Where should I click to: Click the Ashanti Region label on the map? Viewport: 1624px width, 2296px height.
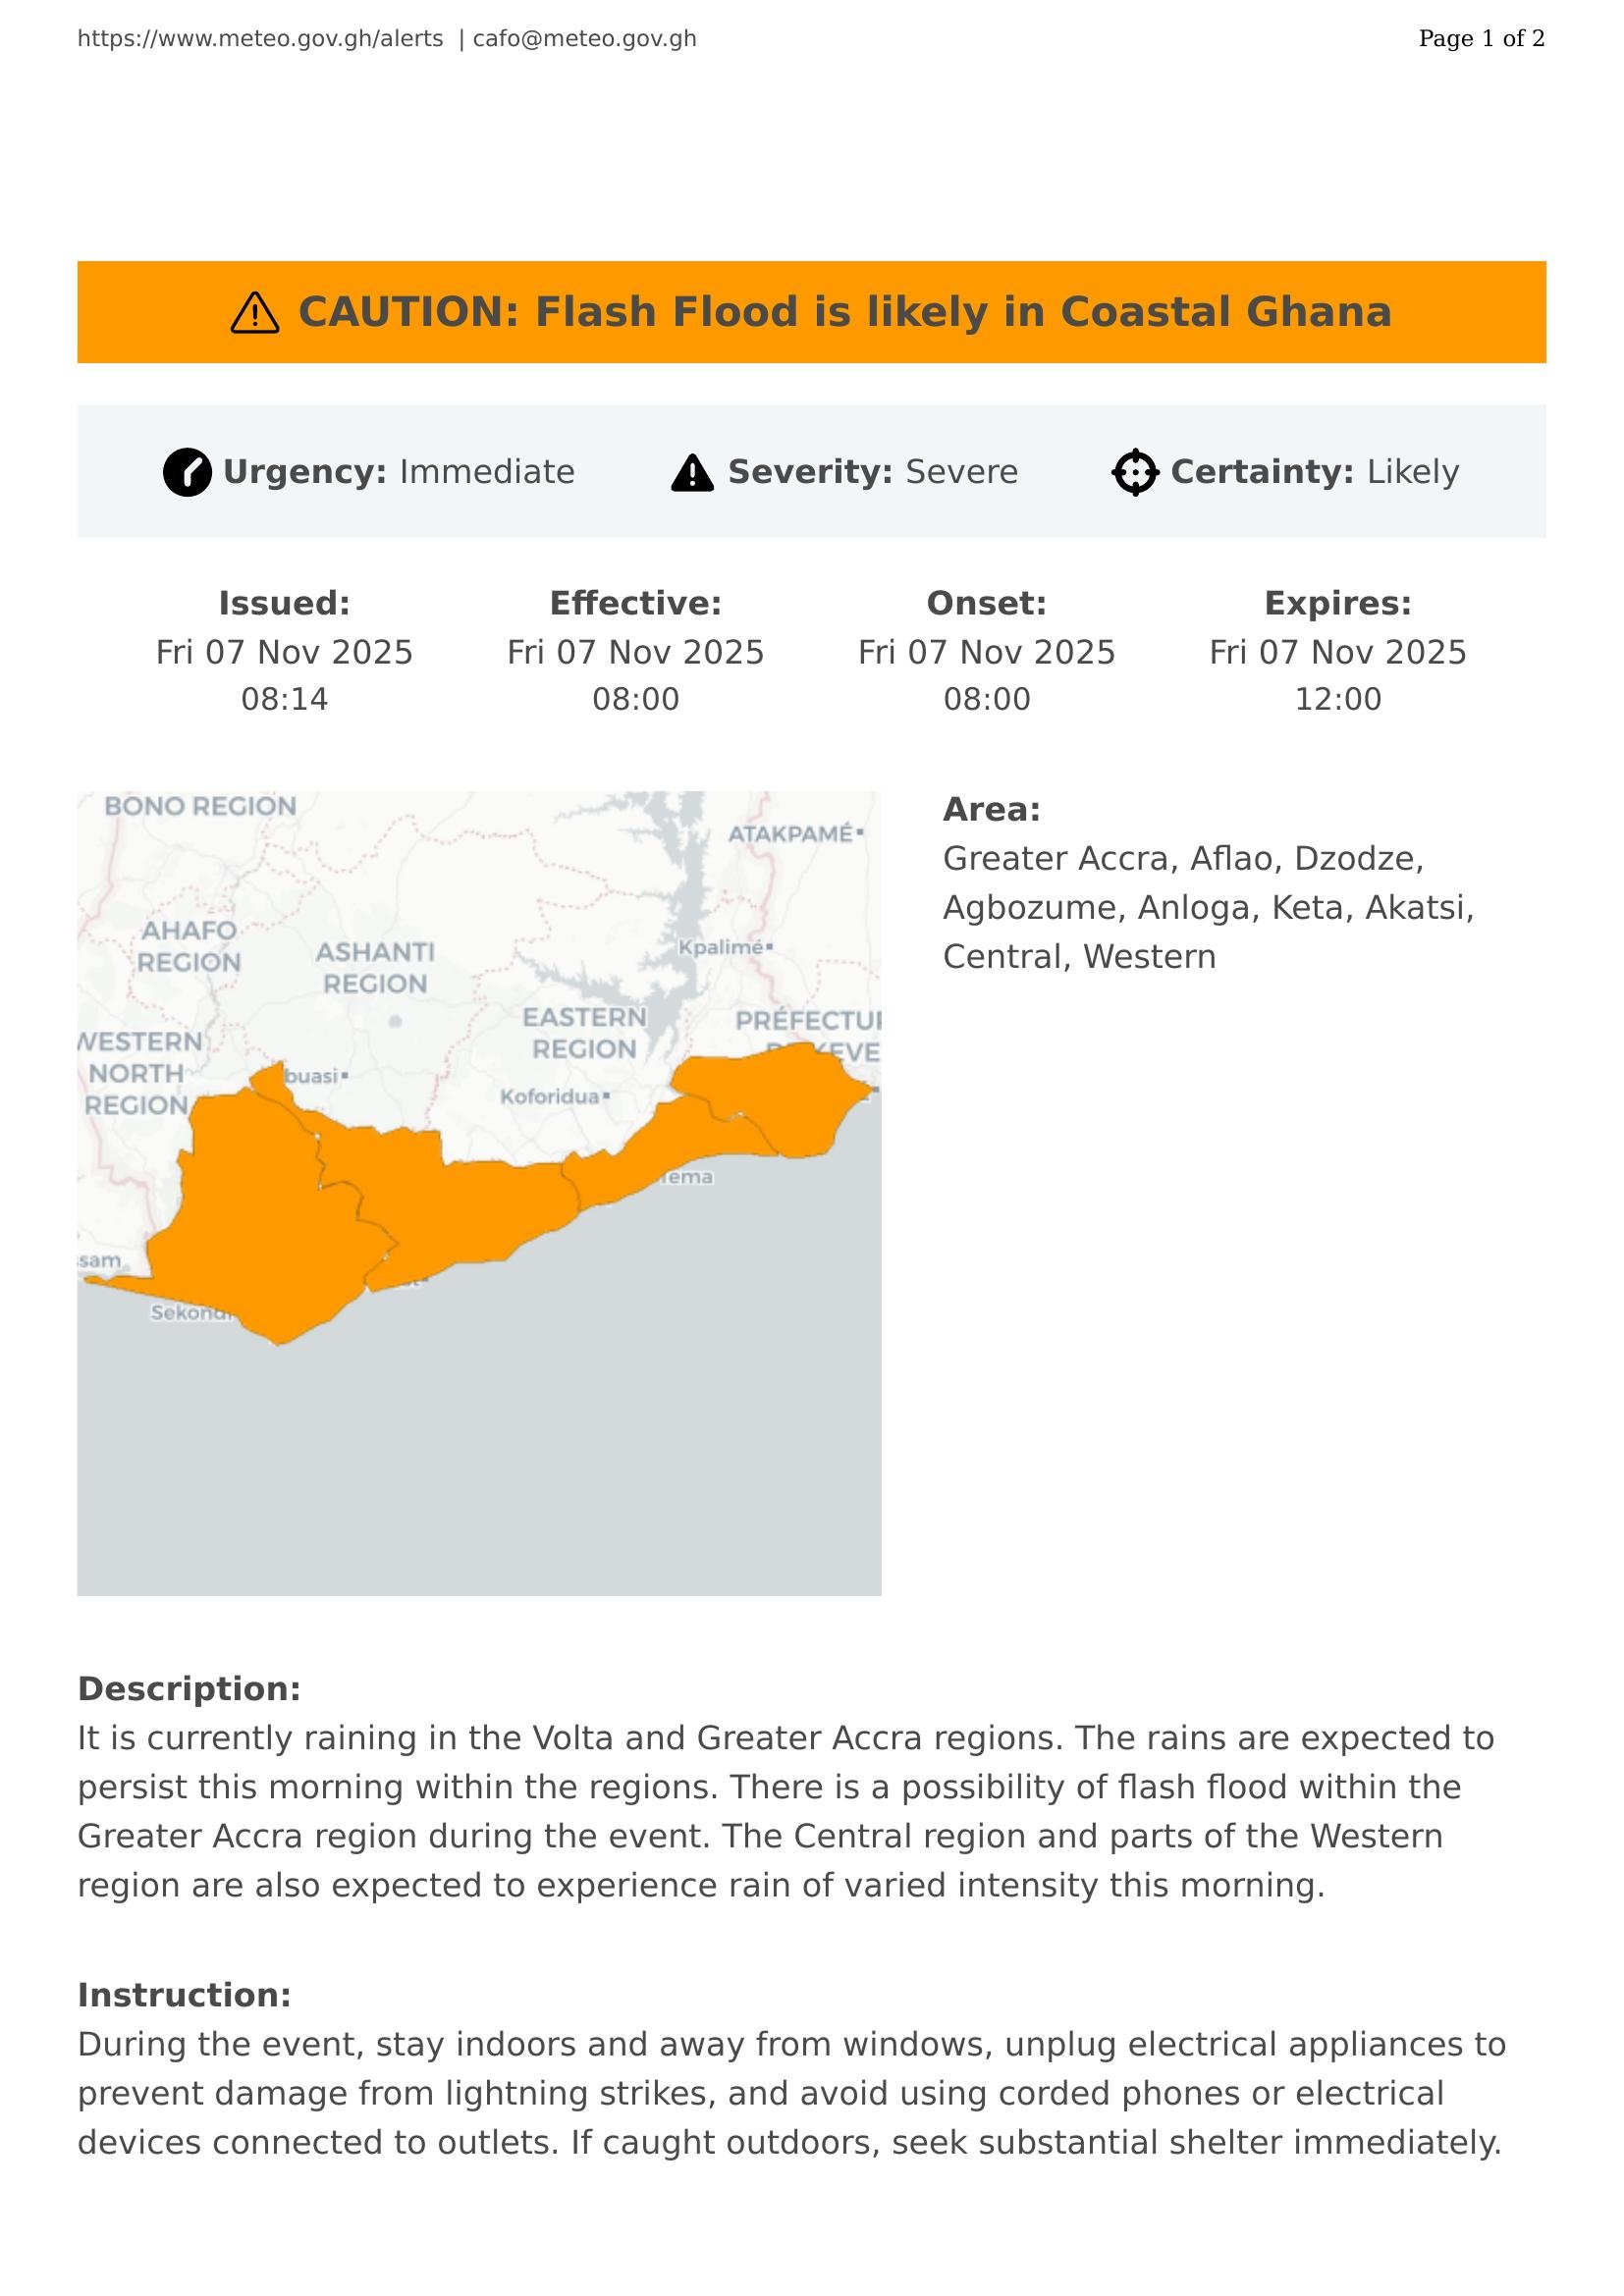(x=375, y=967)
